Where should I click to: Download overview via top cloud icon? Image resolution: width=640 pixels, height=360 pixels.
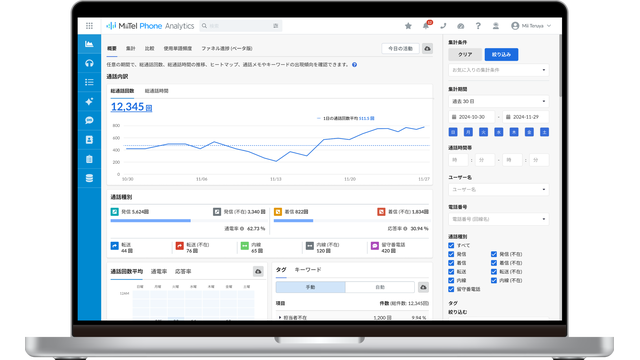[x=427, y=49]
